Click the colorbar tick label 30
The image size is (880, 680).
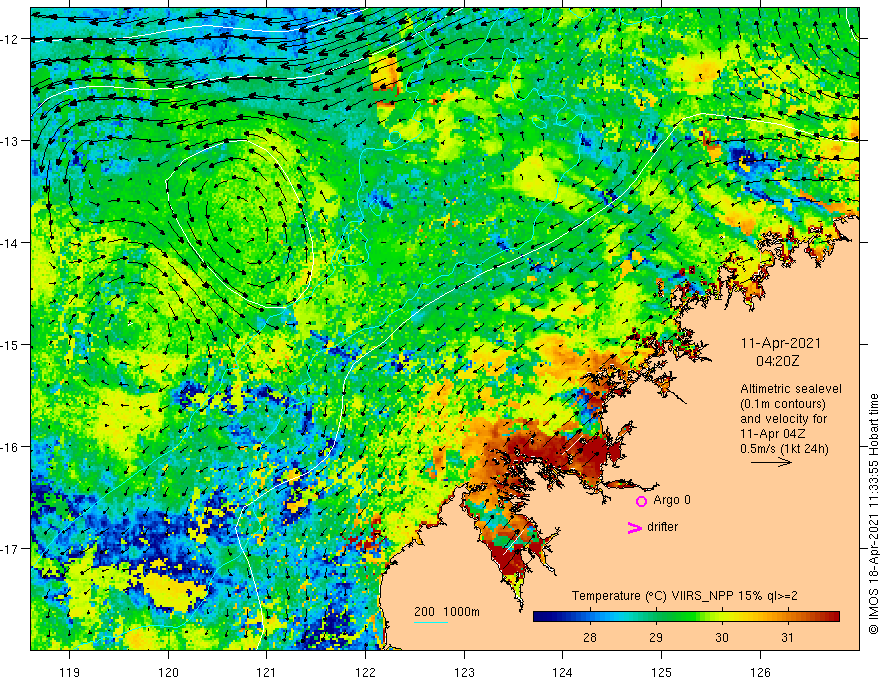click(x=722, y=637)
